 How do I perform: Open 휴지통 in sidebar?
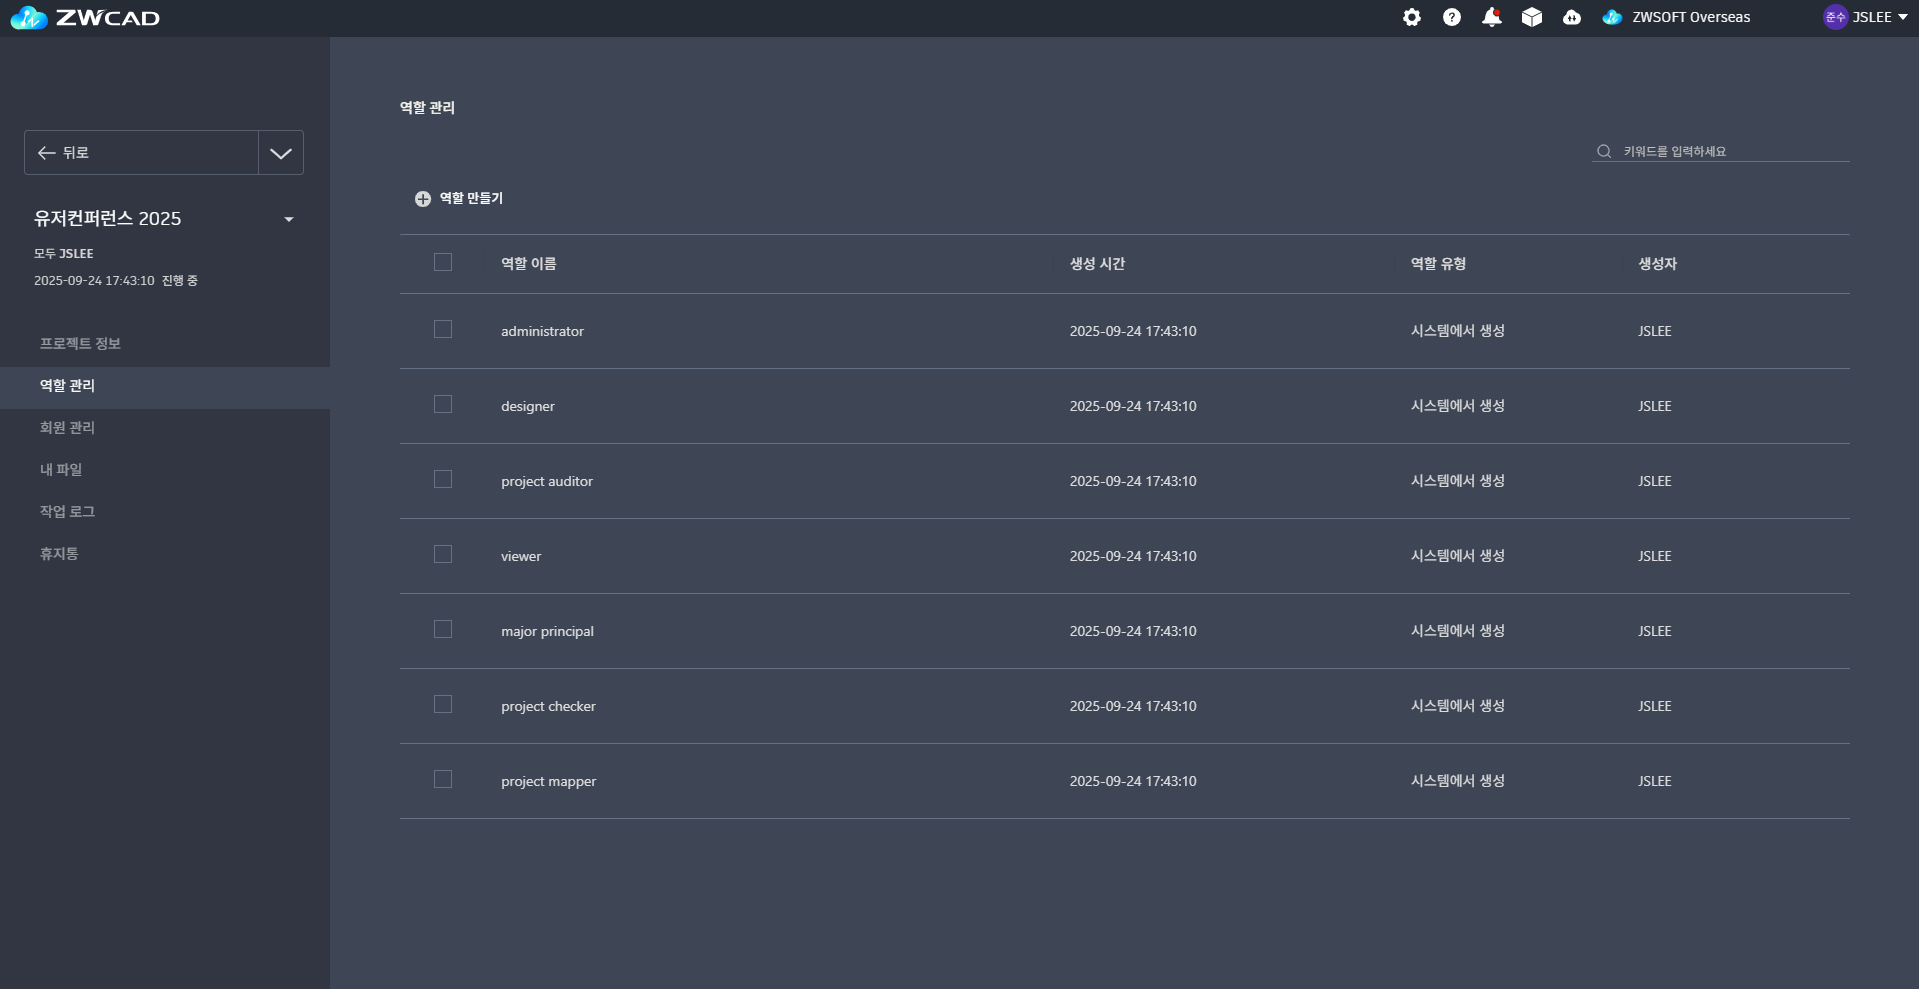click(165, 553)
